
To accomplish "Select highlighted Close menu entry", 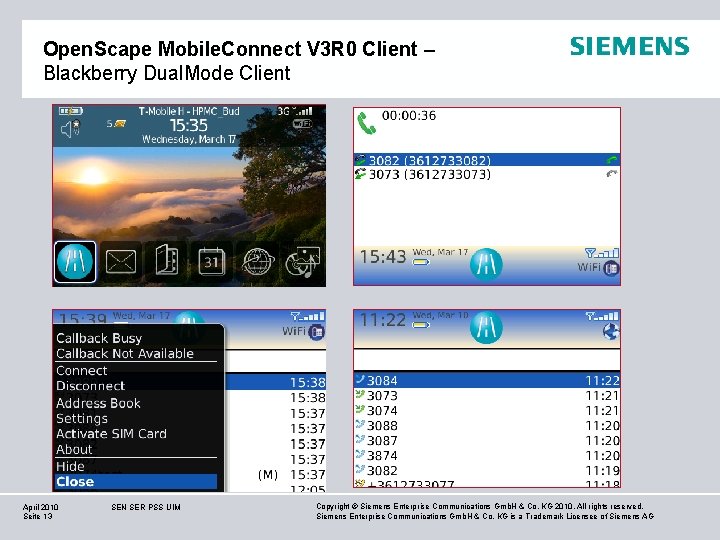I will tap(136, 482).
